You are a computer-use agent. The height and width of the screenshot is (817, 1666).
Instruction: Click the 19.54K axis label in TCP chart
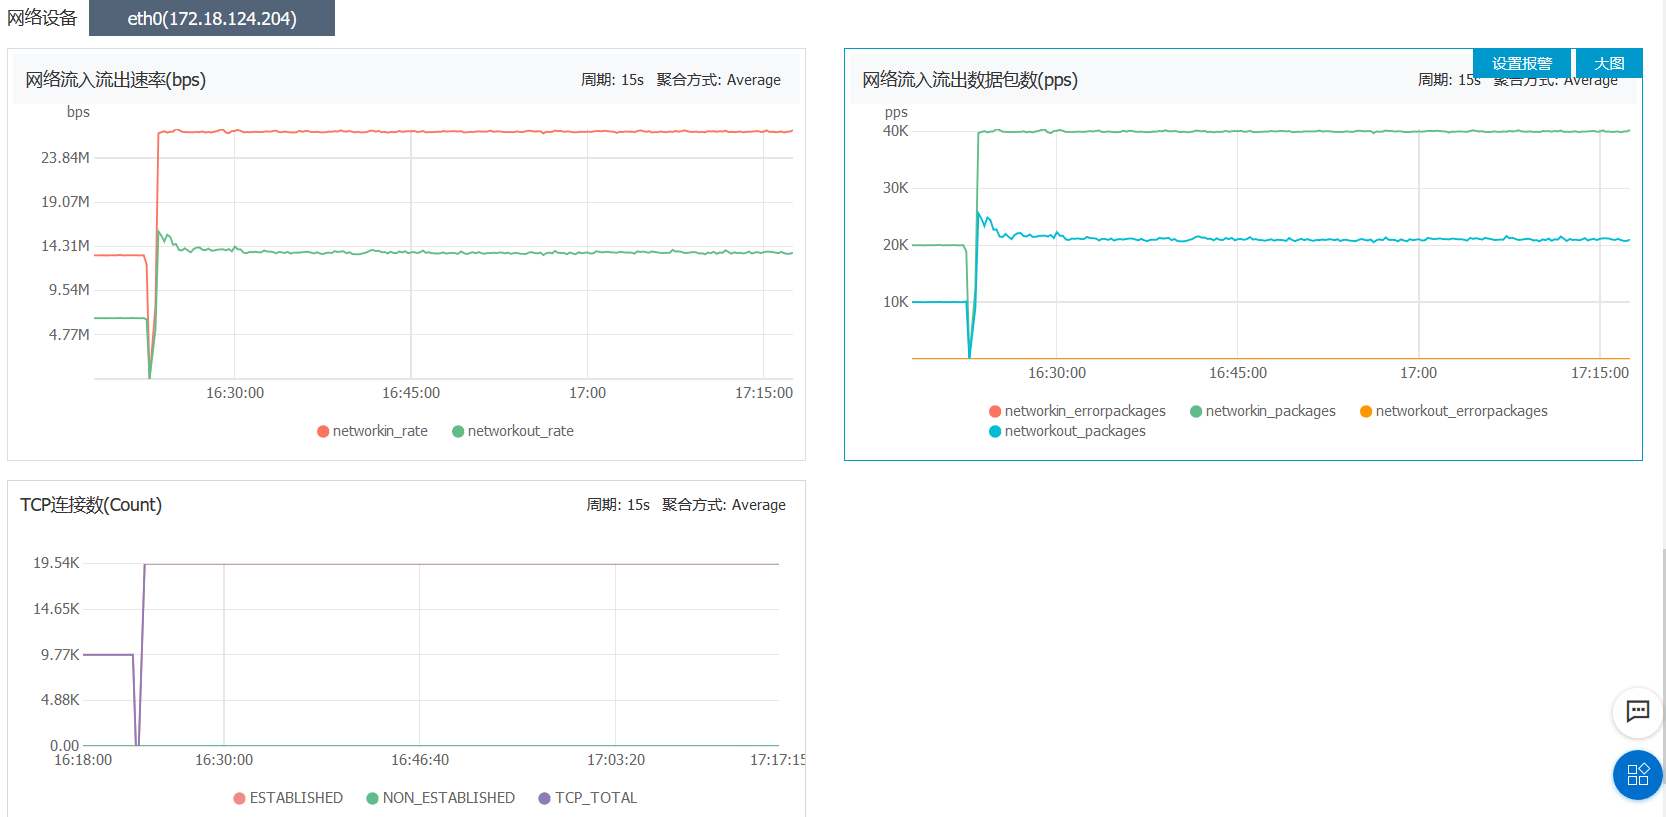[56, 563]
